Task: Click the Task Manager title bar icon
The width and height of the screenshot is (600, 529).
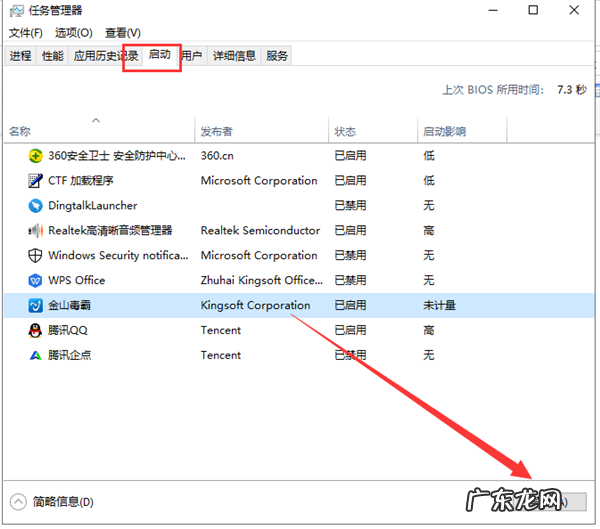Action: [16, 11]
